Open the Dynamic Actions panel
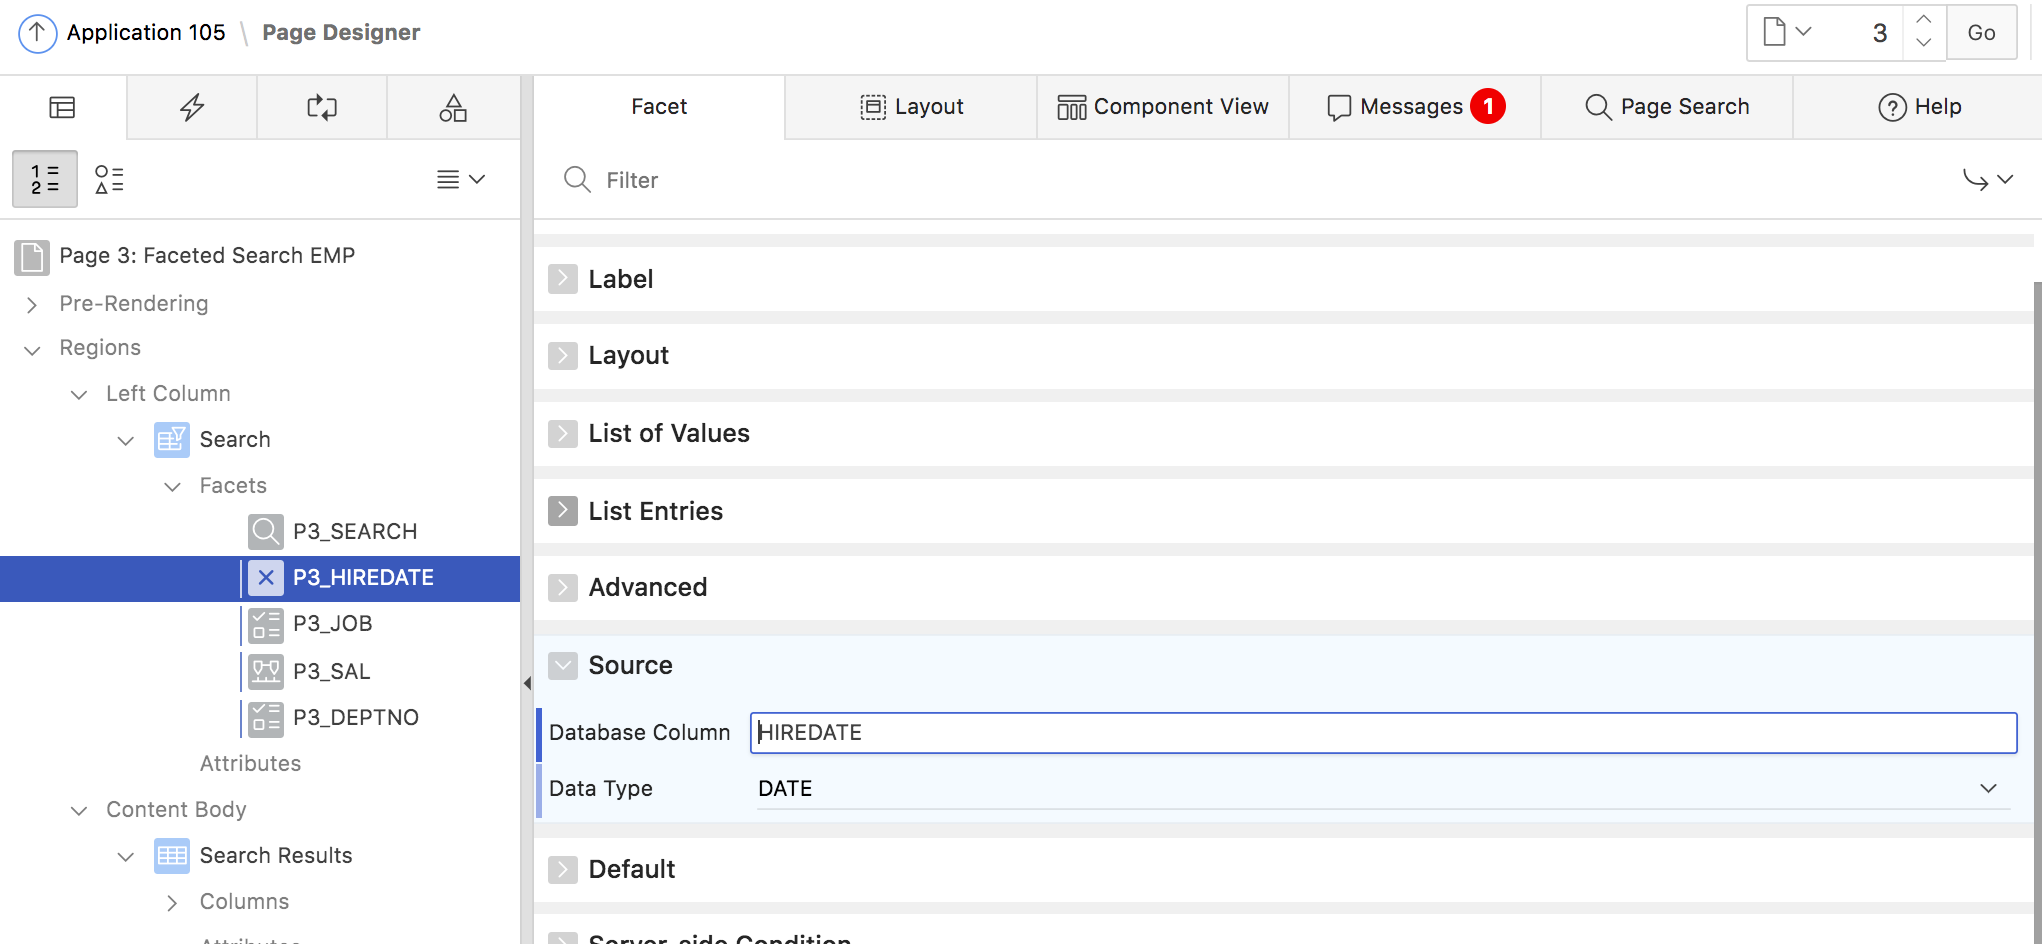Screen dimensions: 2042x944 pyautogui.click(x=191, y=106)
